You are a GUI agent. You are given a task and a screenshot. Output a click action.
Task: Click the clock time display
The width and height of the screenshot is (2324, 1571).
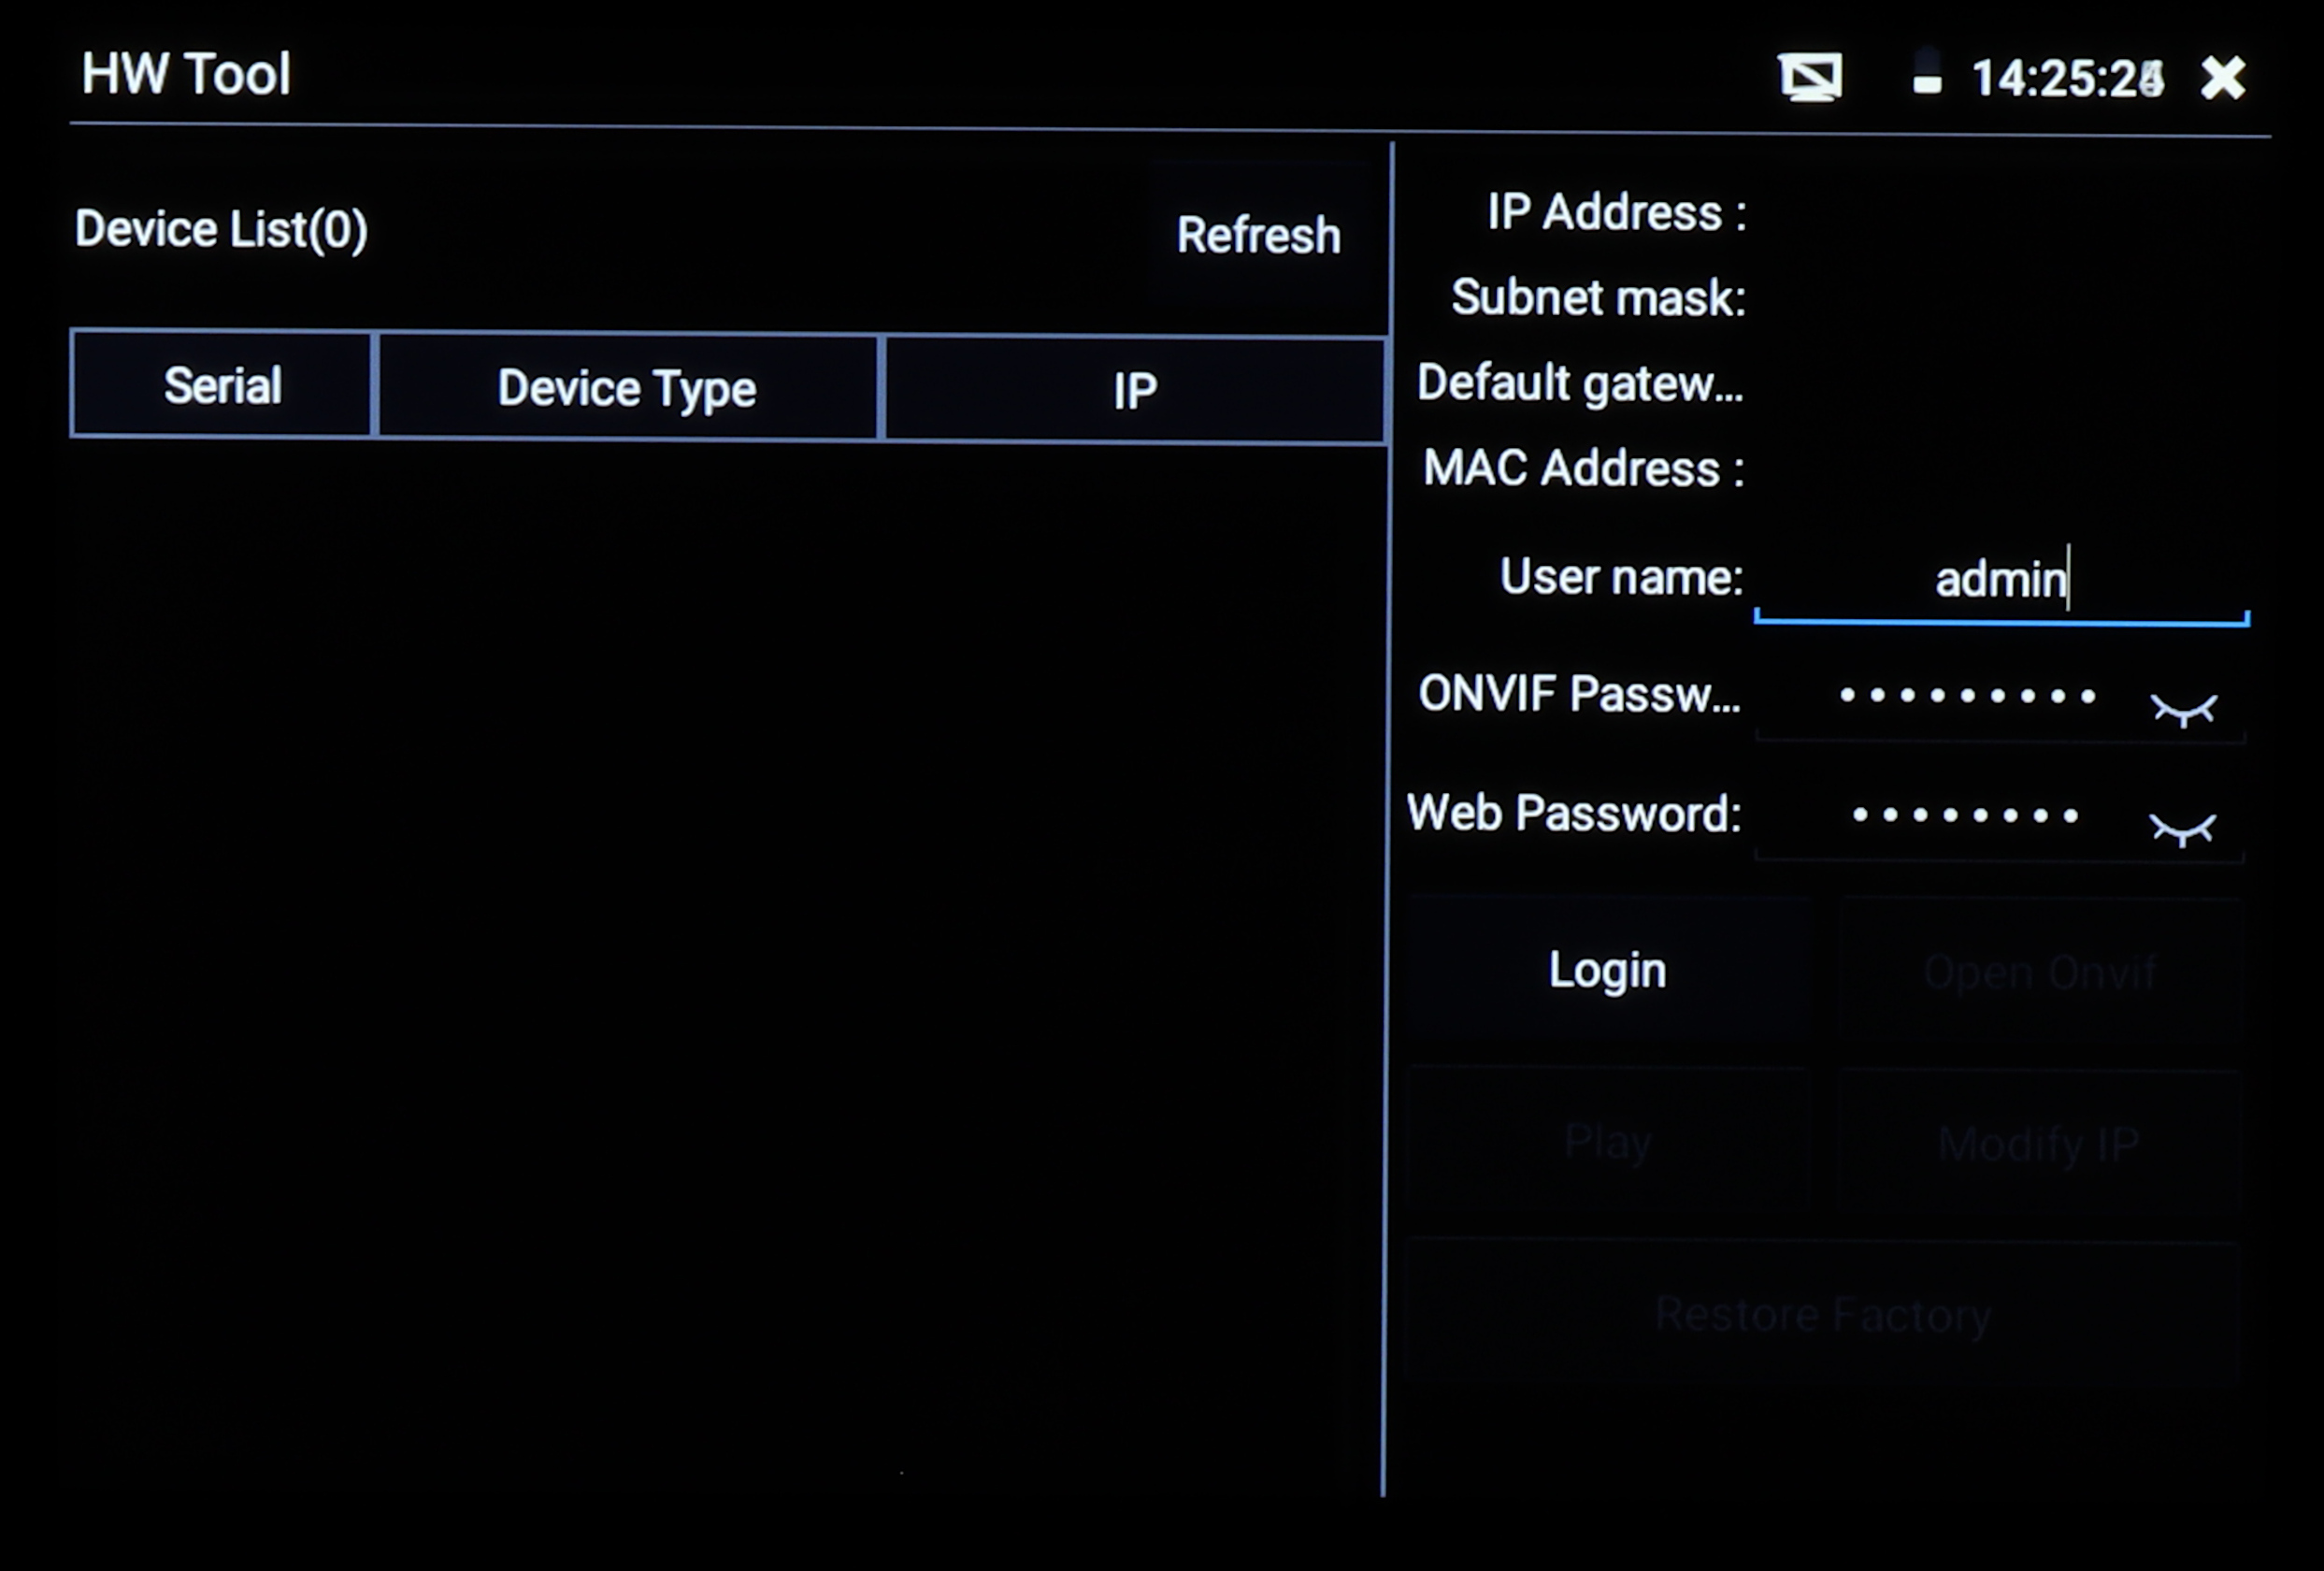[x=2066, y=78]
